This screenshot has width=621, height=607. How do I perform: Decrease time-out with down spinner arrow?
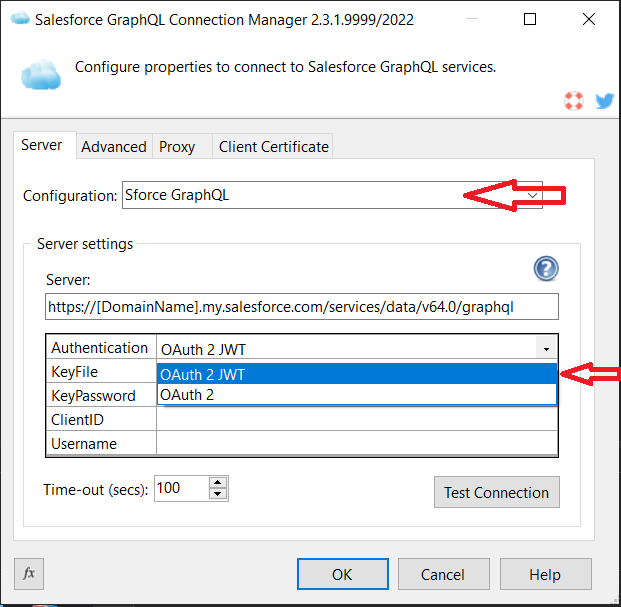tap(218, 494)
